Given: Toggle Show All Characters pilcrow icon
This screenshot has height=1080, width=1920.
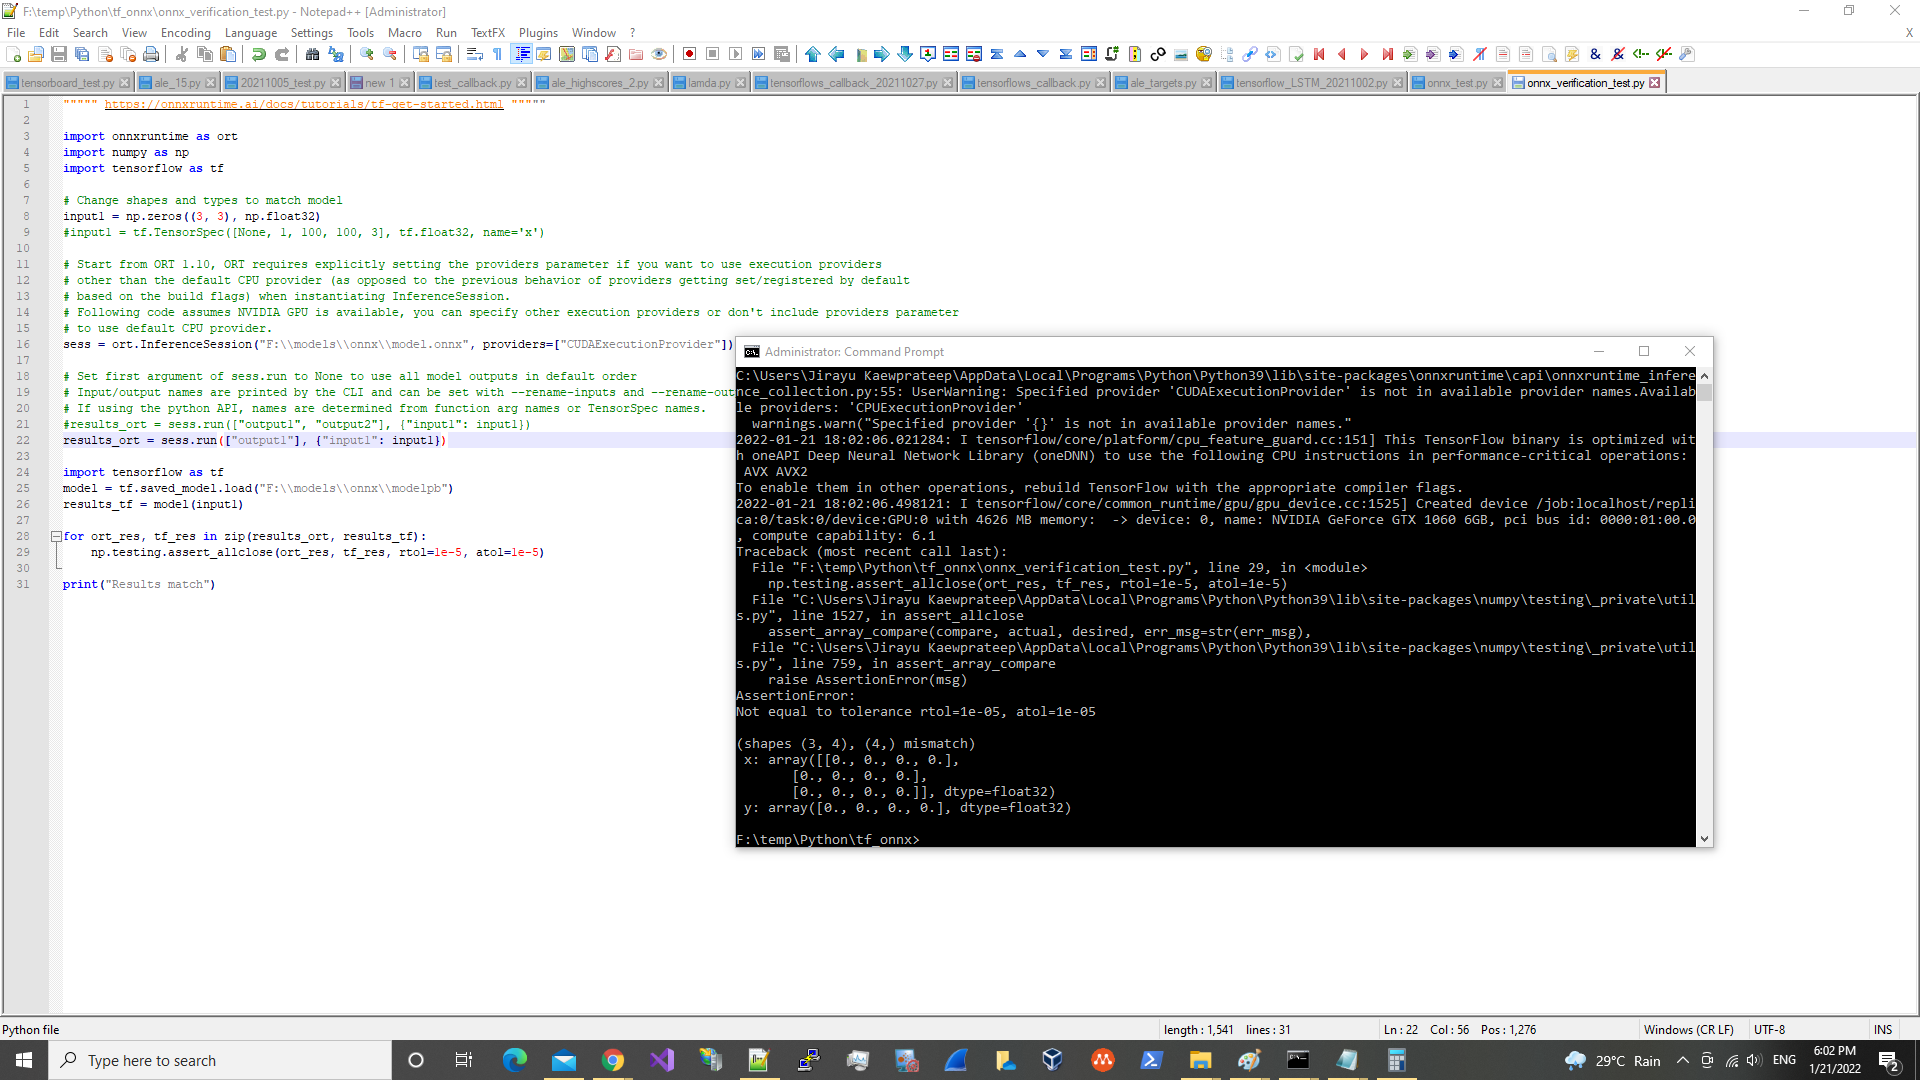Looking at the screenshot, I should (498, 54).
